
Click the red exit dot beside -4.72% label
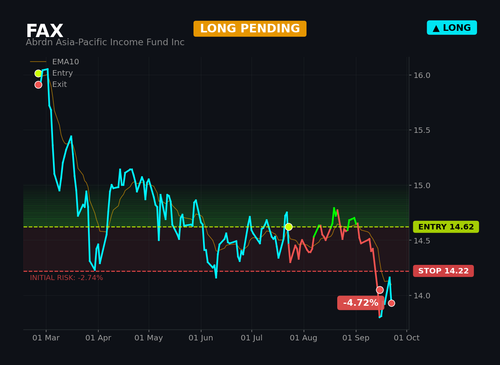pyautogui.click(x=380, y=290)
